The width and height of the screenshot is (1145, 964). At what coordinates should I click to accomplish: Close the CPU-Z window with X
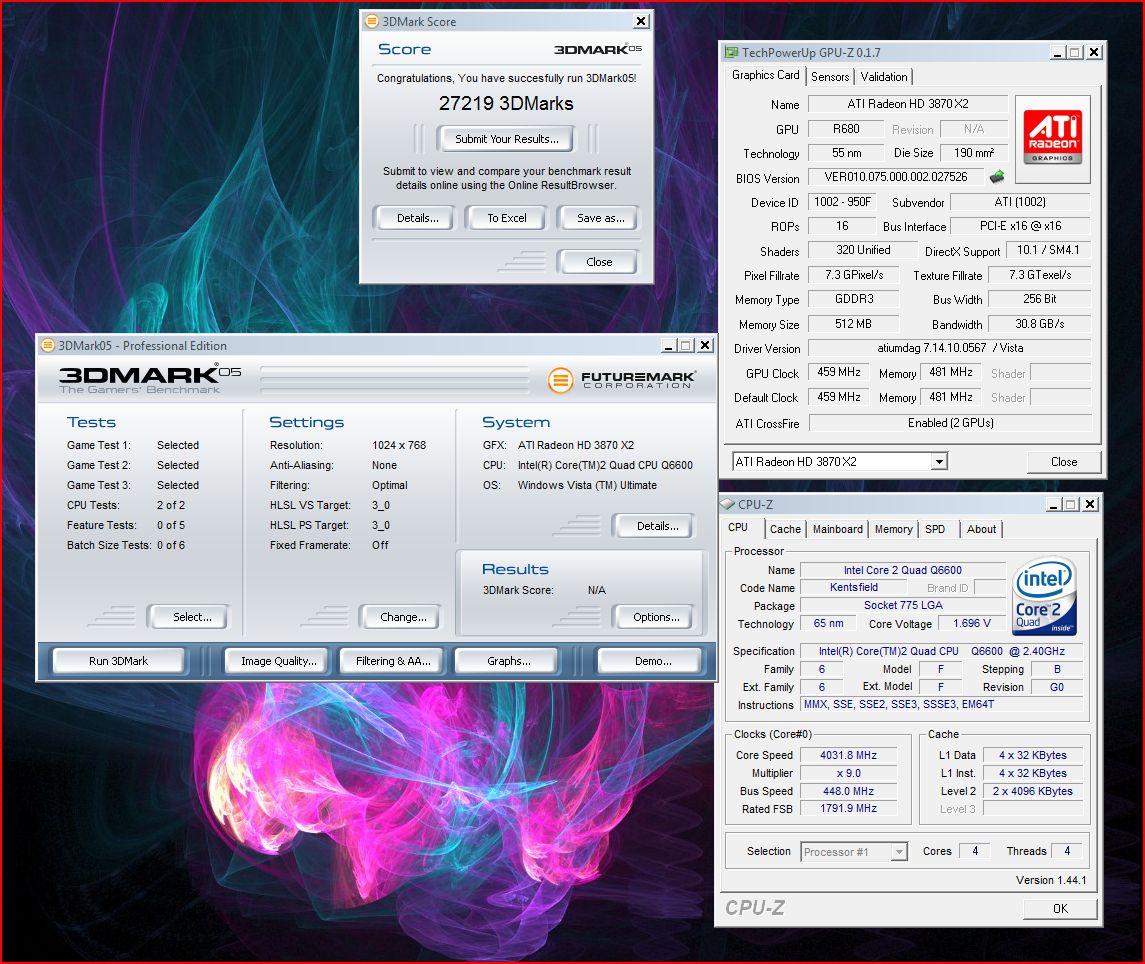pyautogui.click(x=1090, y=505)
